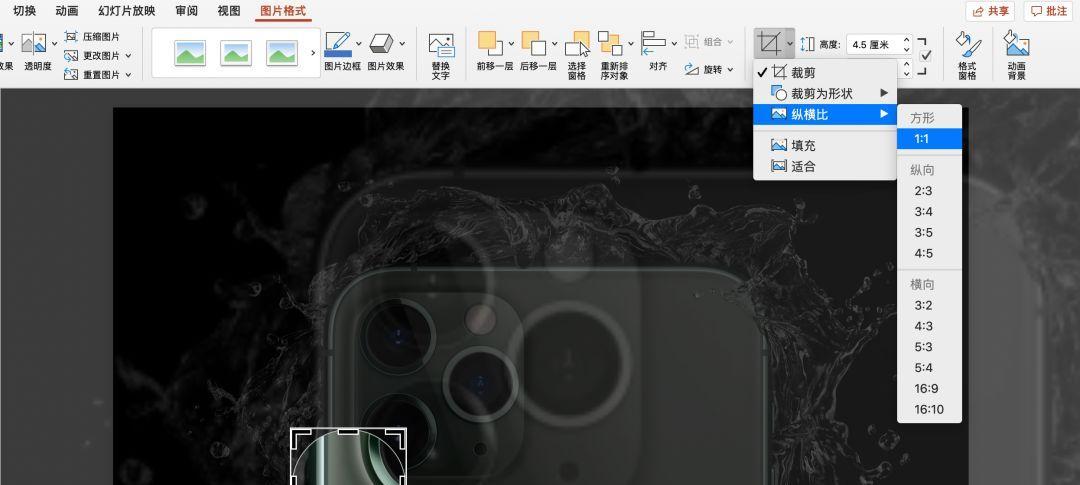
Task: Switch to the 切换 tab
Action: click(25, 11)
